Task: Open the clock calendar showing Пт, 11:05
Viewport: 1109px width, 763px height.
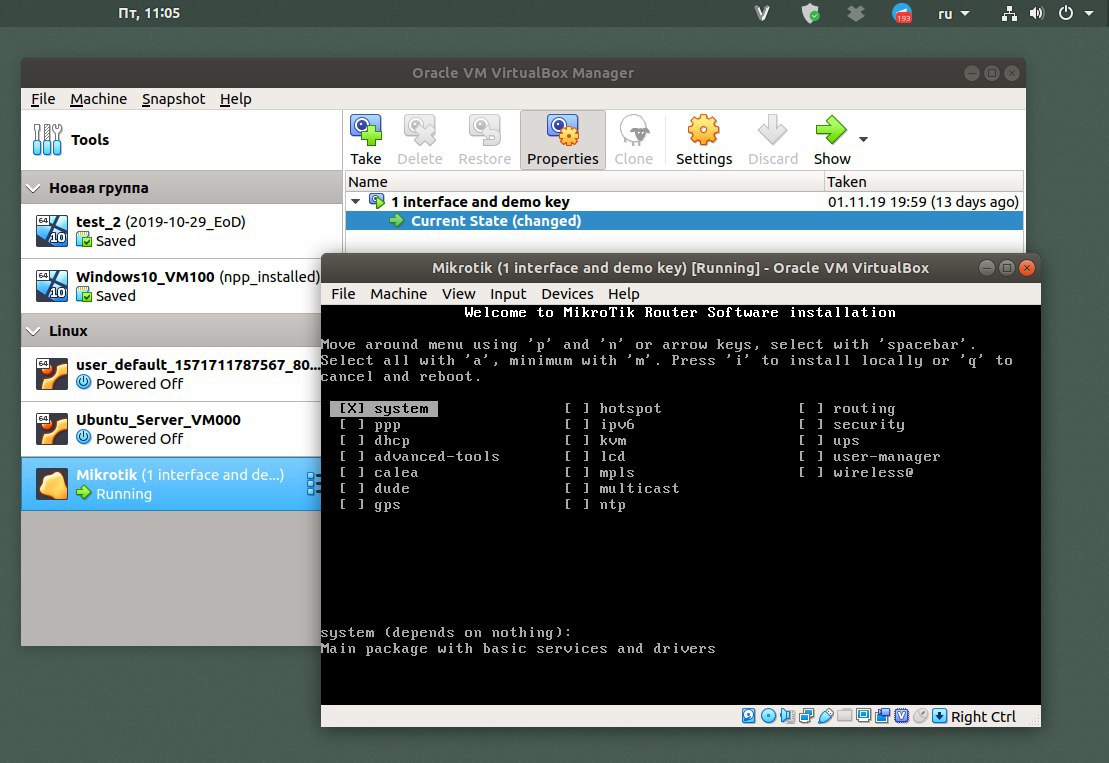Action: coord(149,13)
